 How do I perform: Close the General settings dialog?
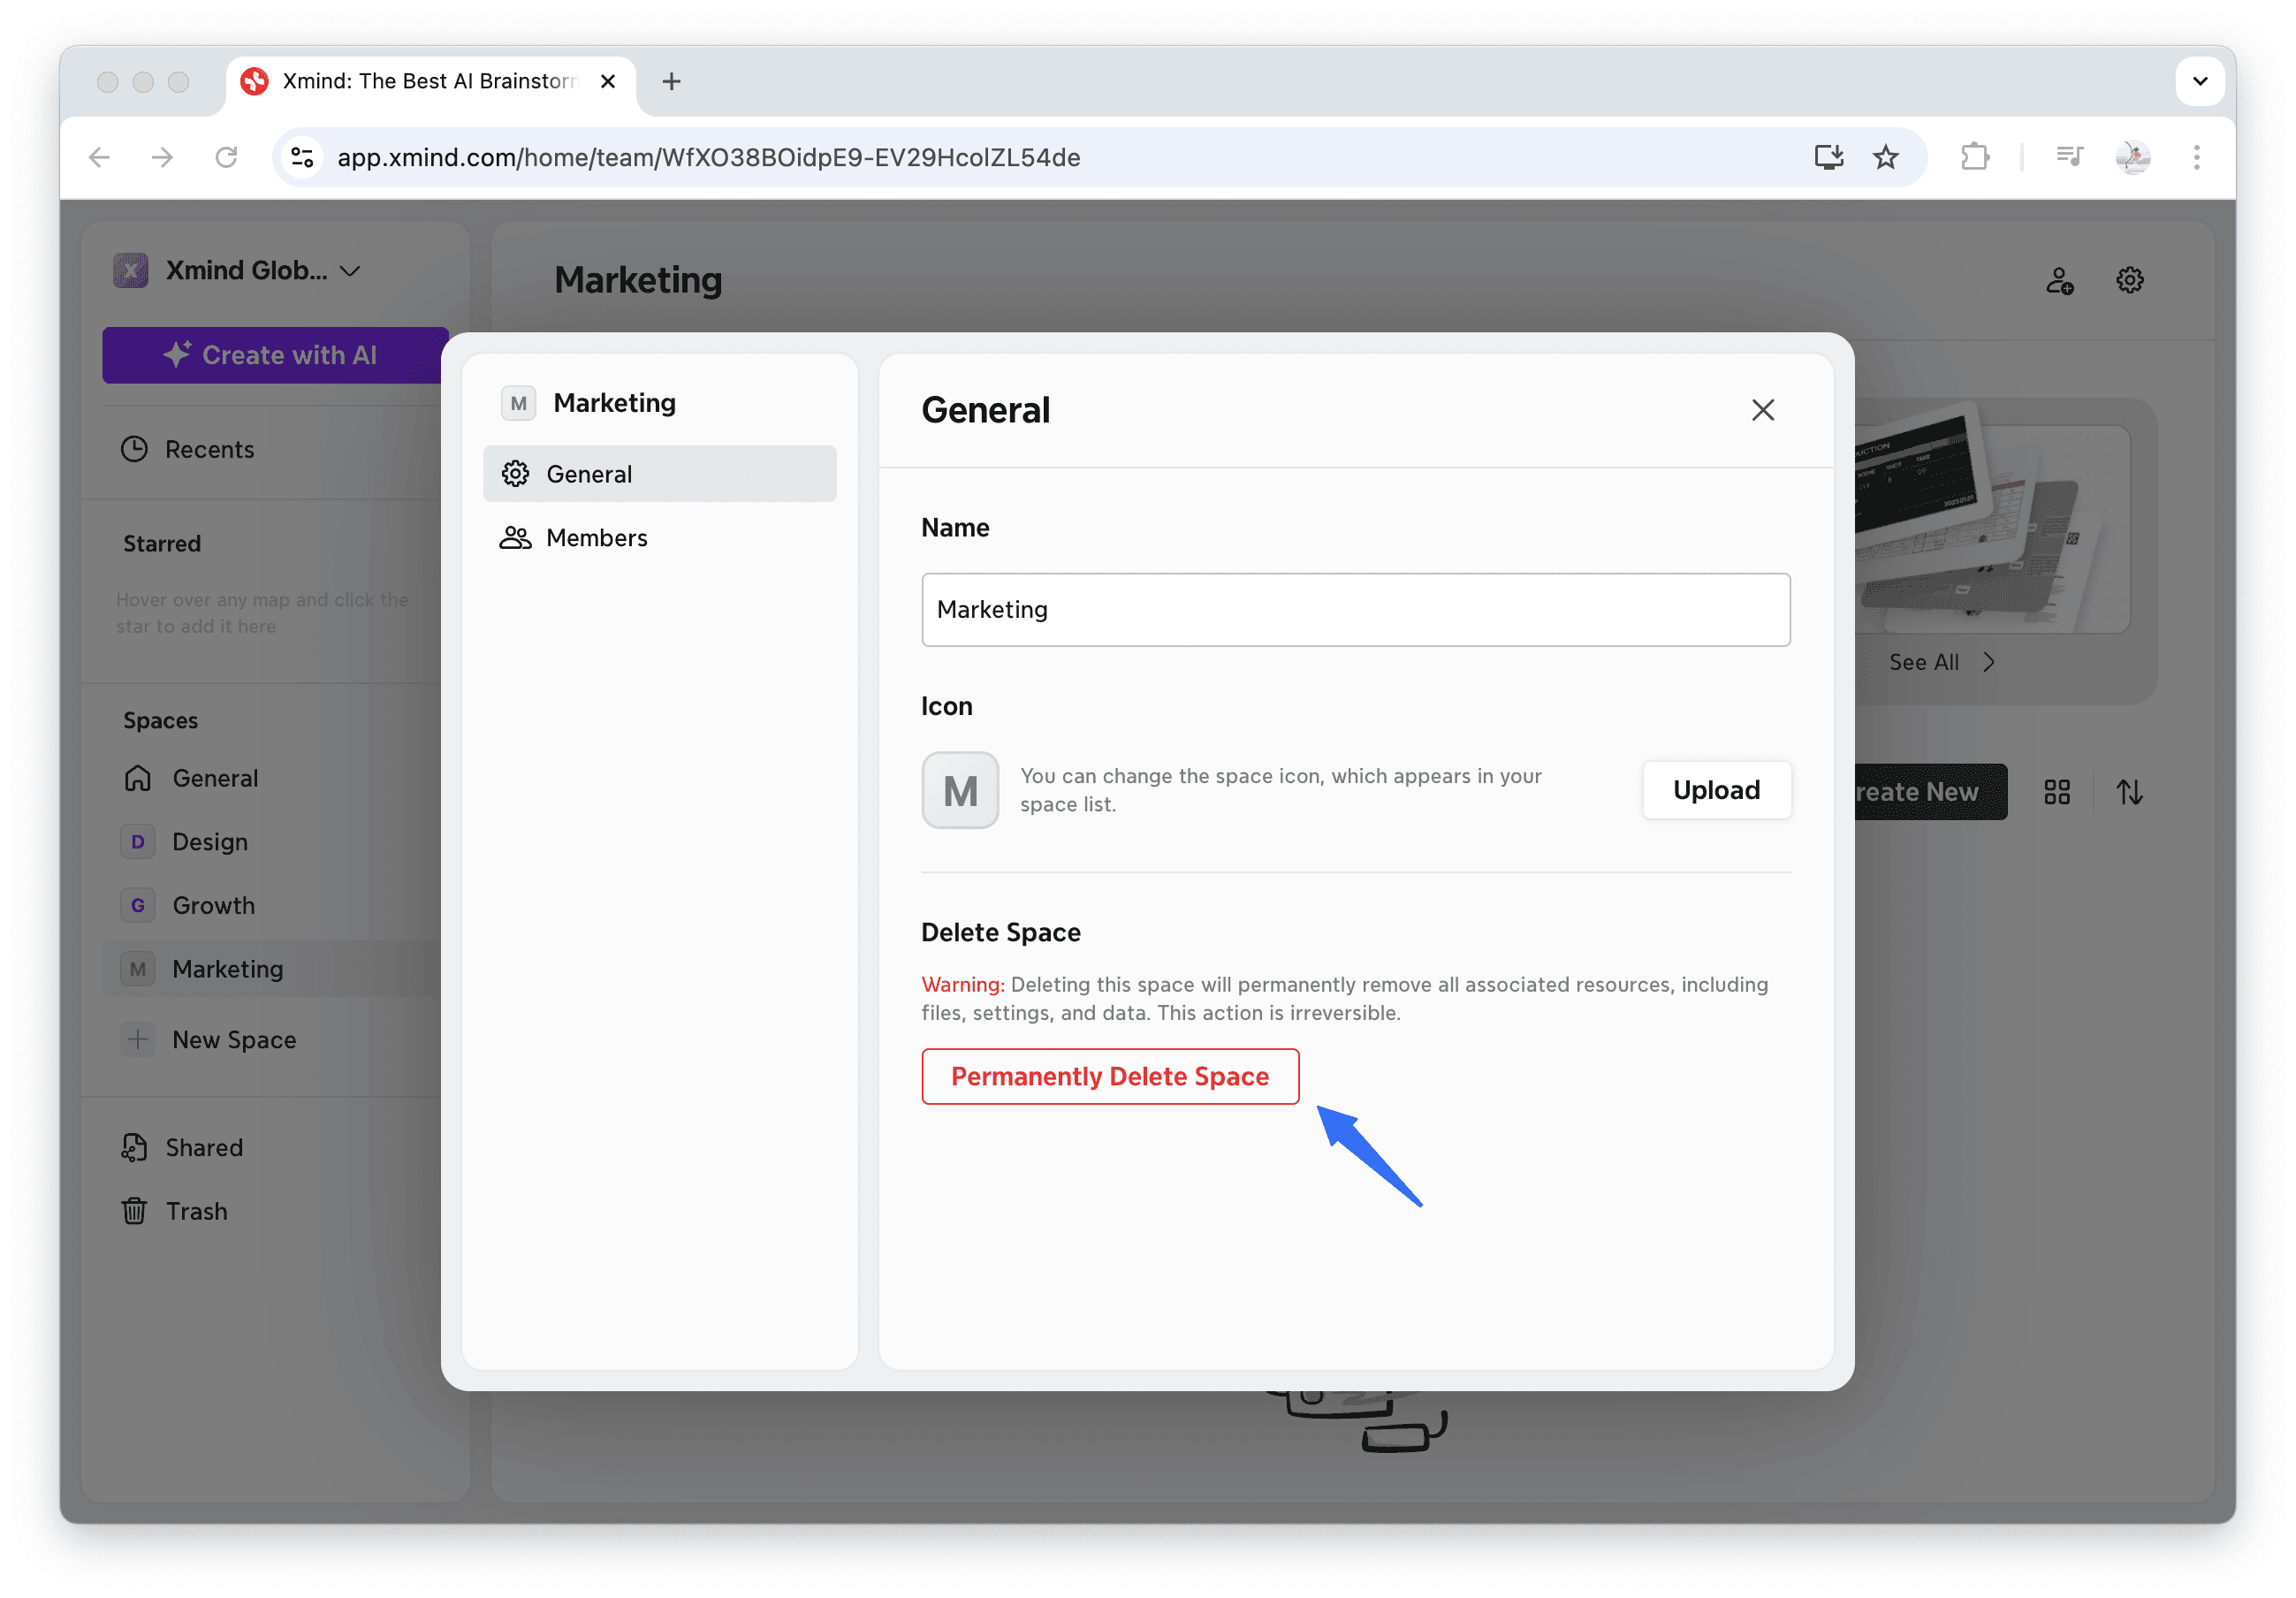pos(1762,410)
